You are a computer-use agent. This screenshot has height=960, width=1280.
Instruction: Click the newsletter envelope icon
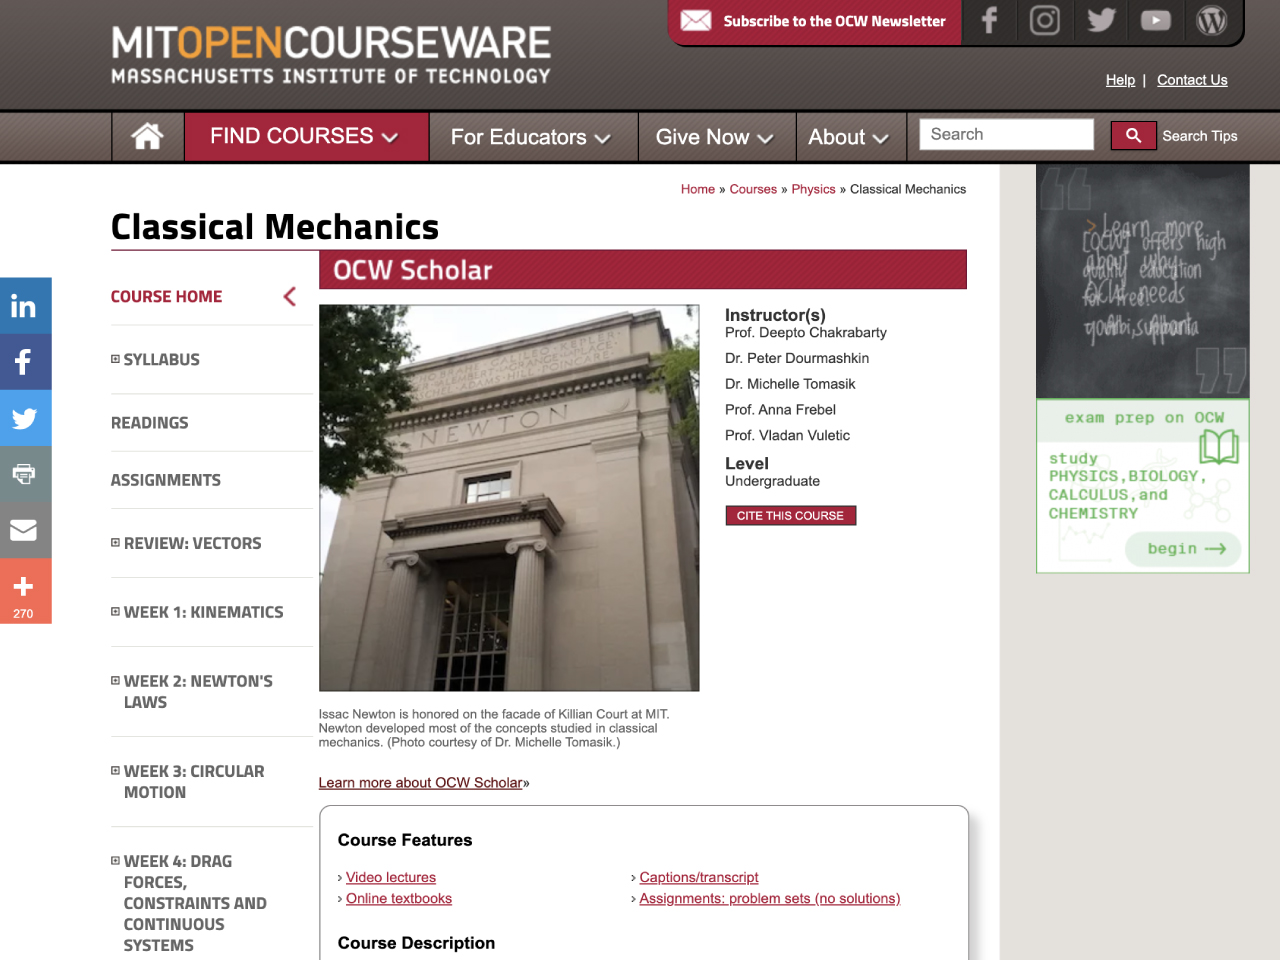pos(695,21)
